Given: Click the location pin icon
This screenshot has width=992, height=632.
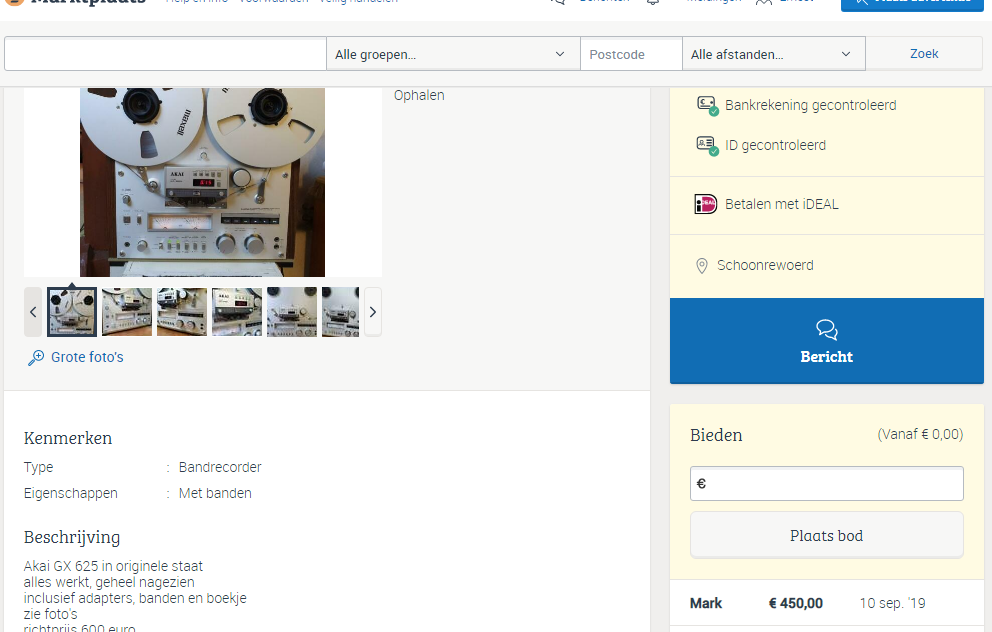Looking at the screenshot, I should [702, 266].
